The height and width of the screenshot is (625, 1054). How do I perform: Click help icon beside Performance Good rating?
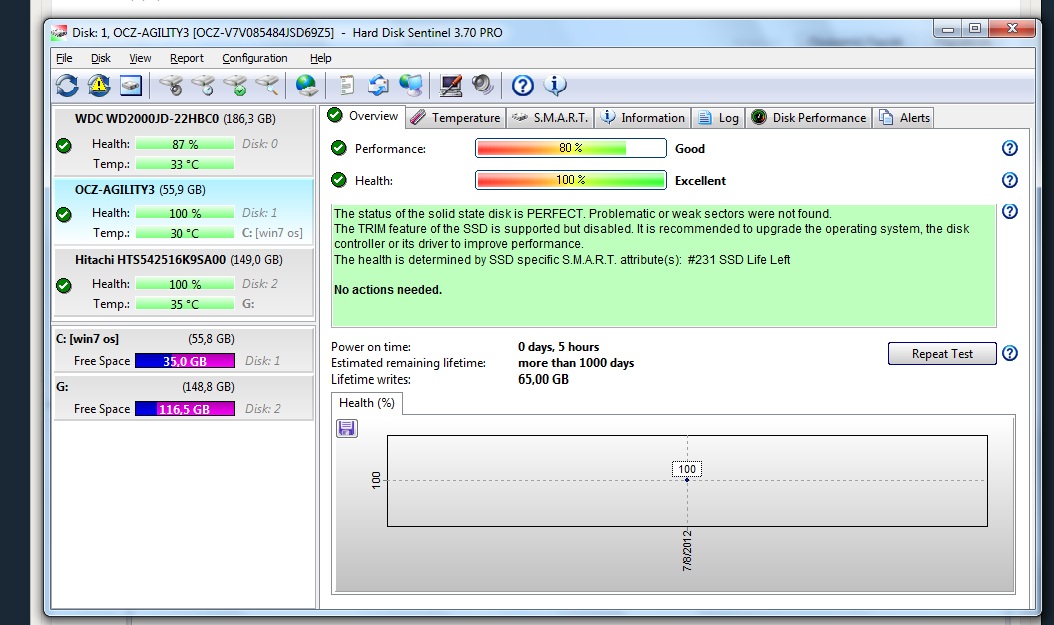[x=1009, y=149]
